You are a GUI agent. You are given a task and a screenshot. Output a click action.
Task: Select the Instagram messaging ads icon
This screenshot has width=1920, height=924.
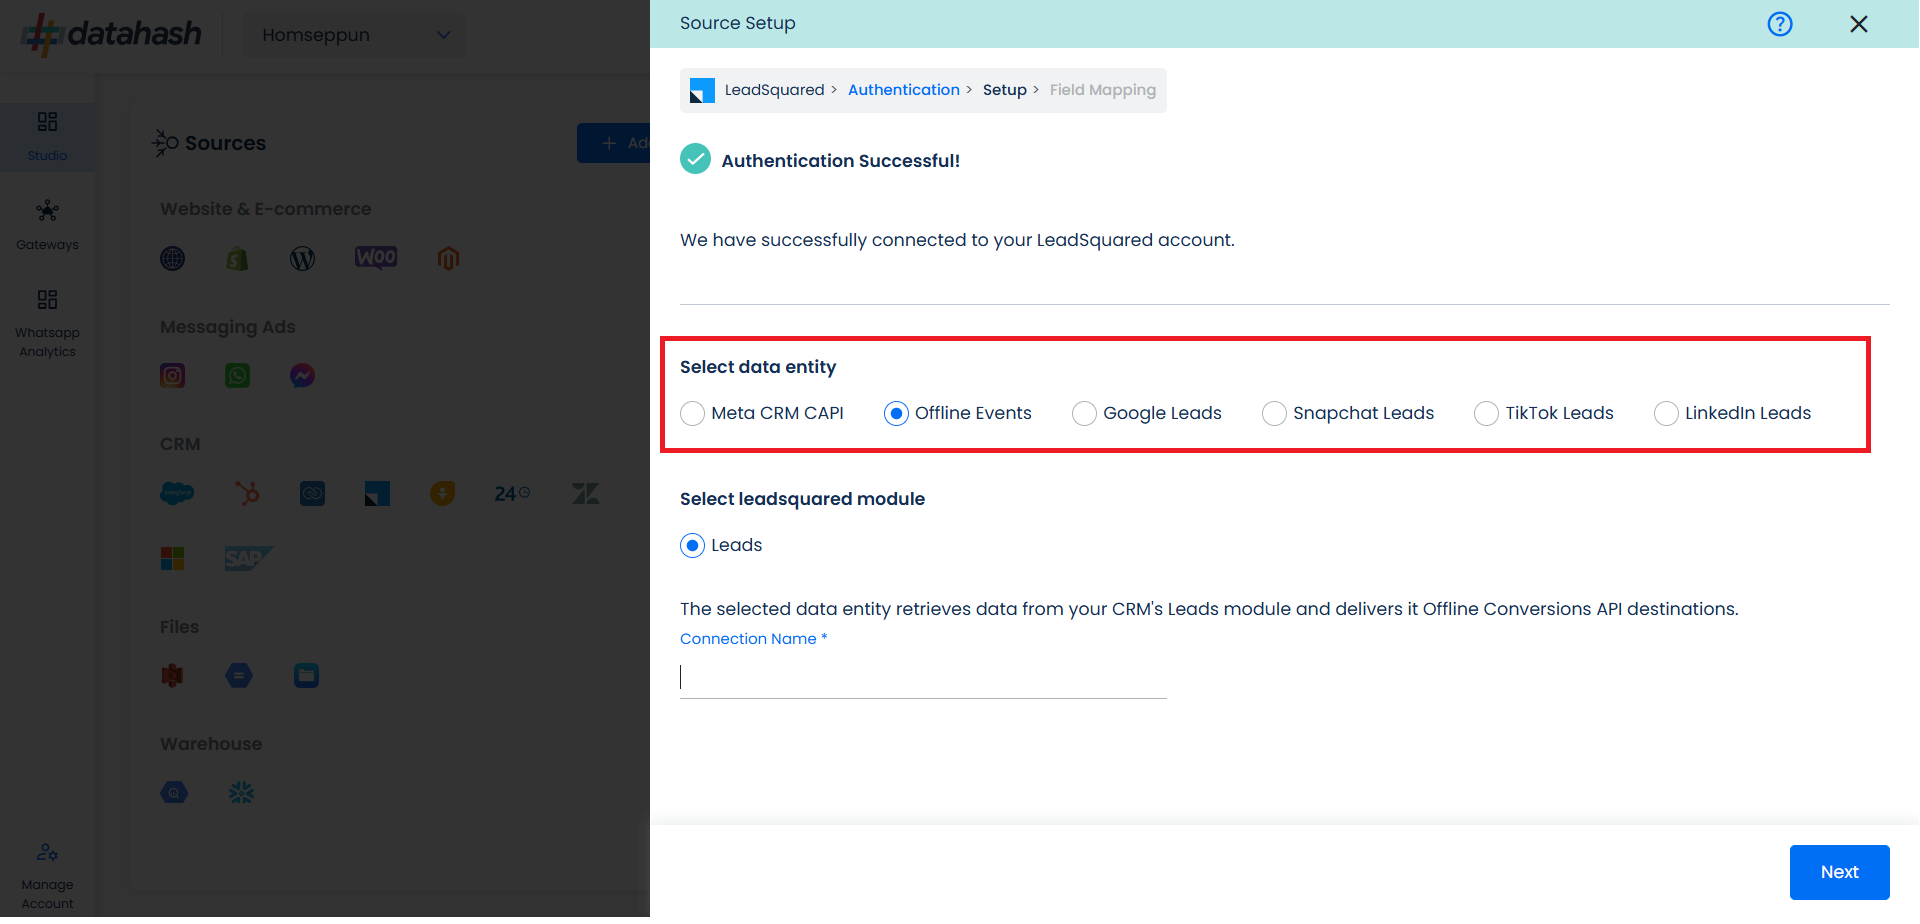pyautogui.click(x=173, y=376)
